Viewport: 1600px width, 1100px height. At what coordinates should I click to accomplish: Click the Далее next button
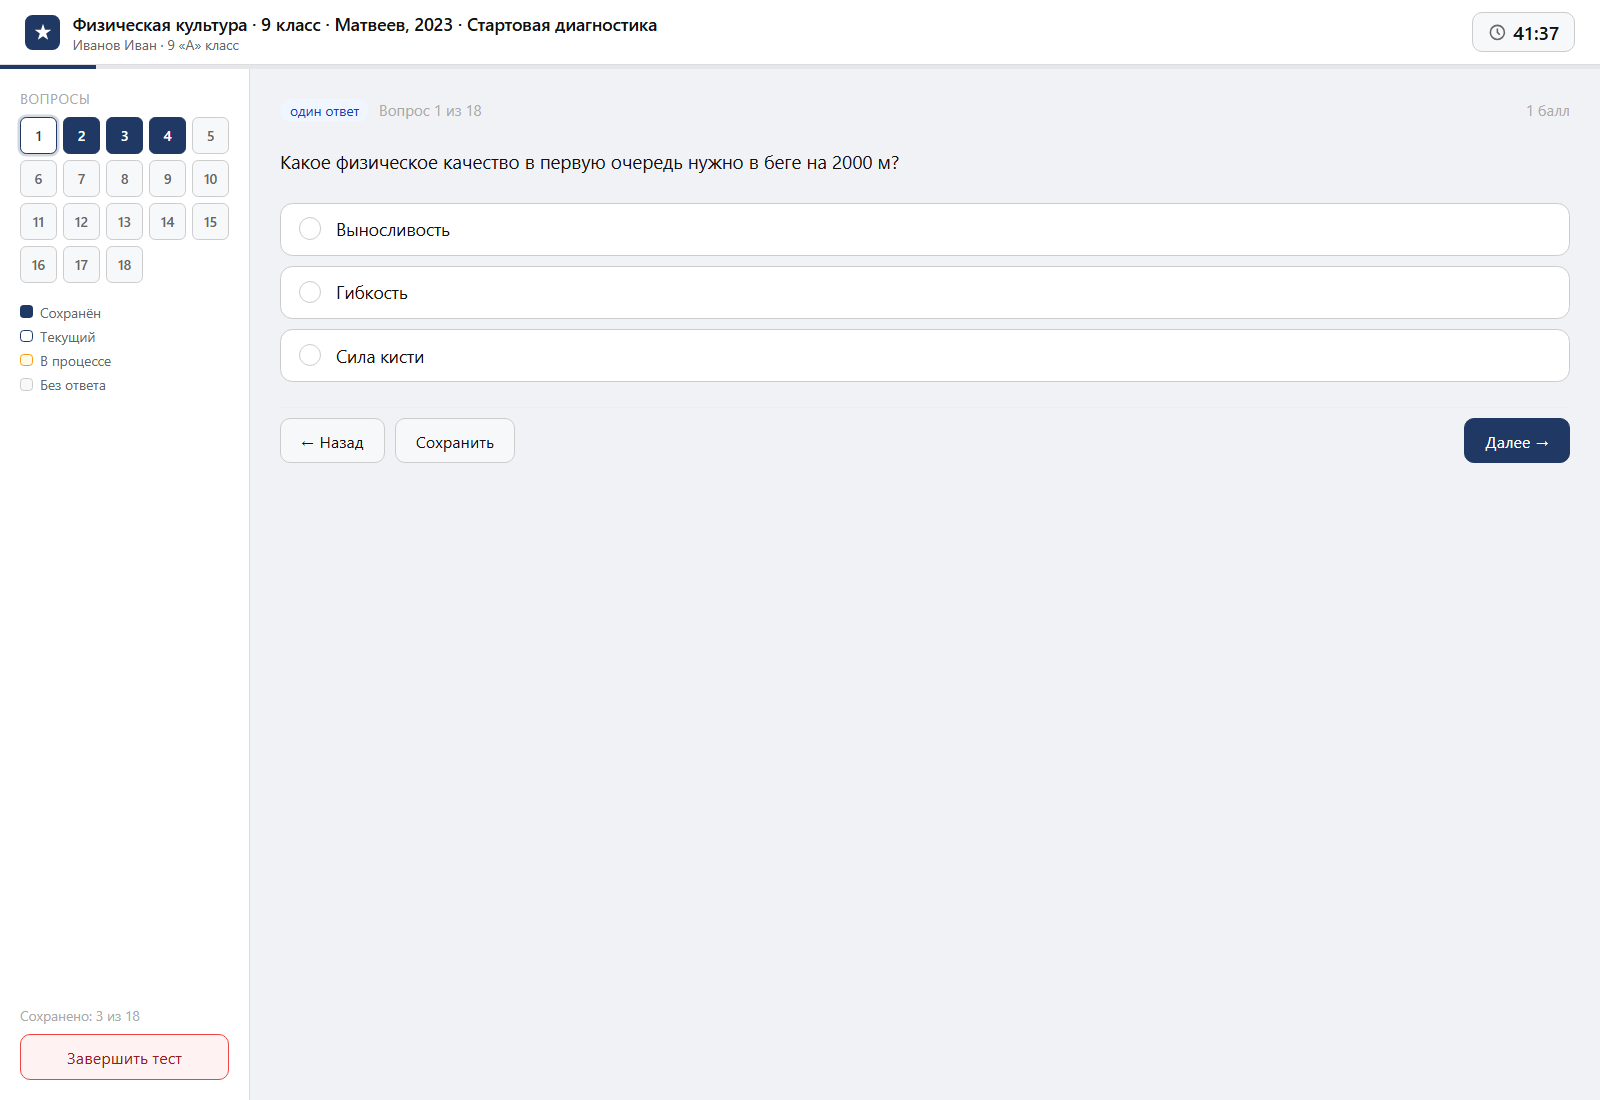click(1516, 441)
